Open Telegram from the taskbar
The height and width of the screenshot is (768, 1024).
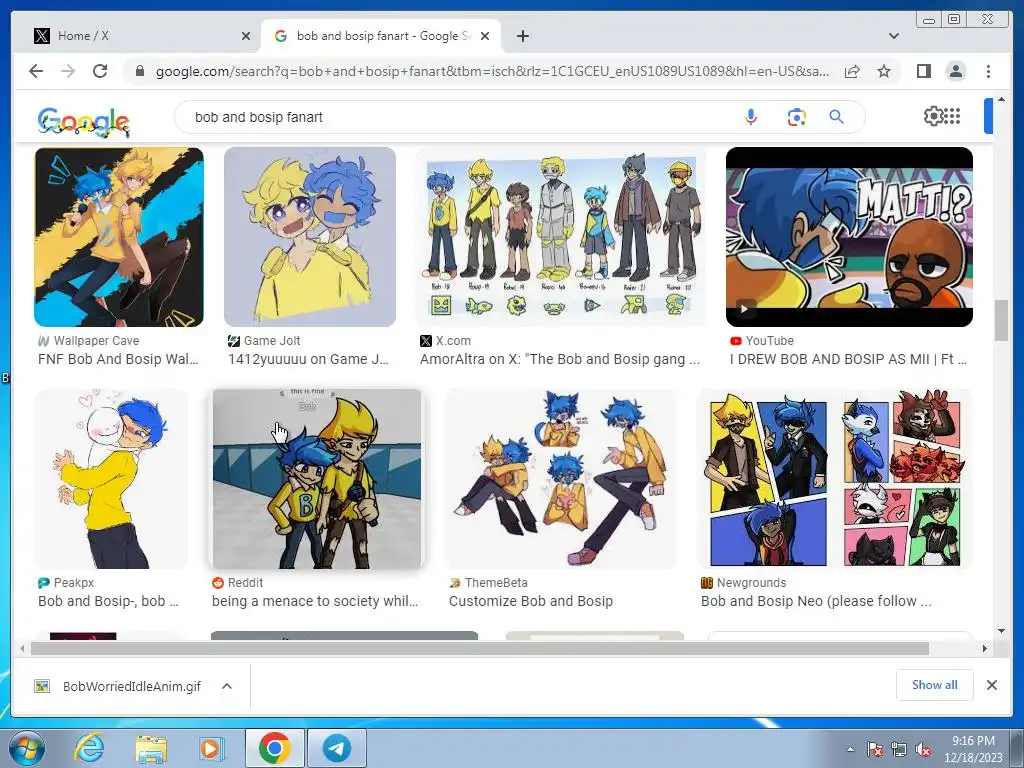click(336, 748)
